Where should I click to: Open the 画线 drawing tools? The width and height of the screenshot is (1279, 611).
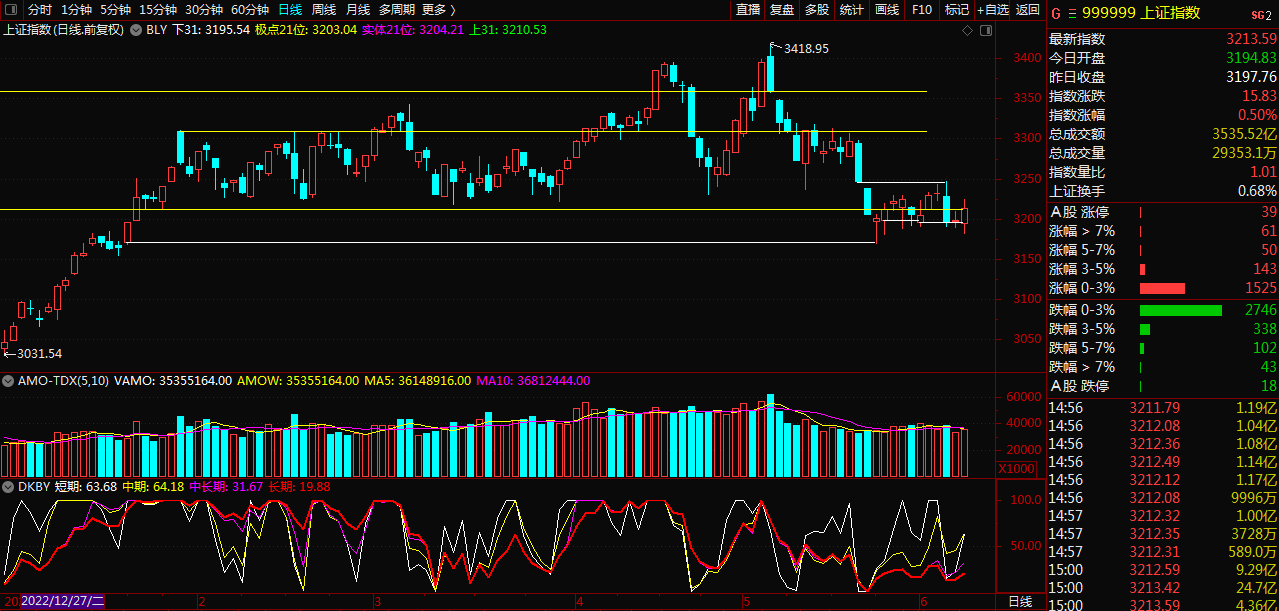(887, 10)
